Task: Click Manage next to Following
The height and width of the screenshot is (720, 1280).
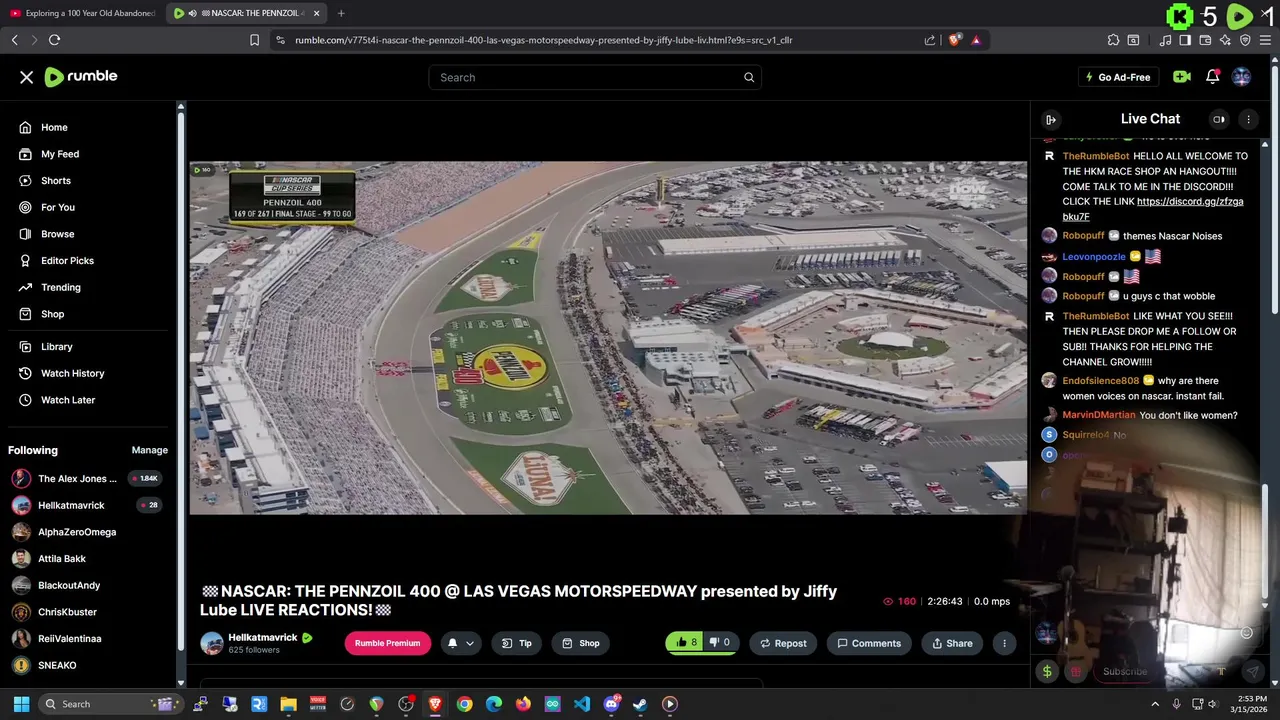Action: [x=150, y=450]
